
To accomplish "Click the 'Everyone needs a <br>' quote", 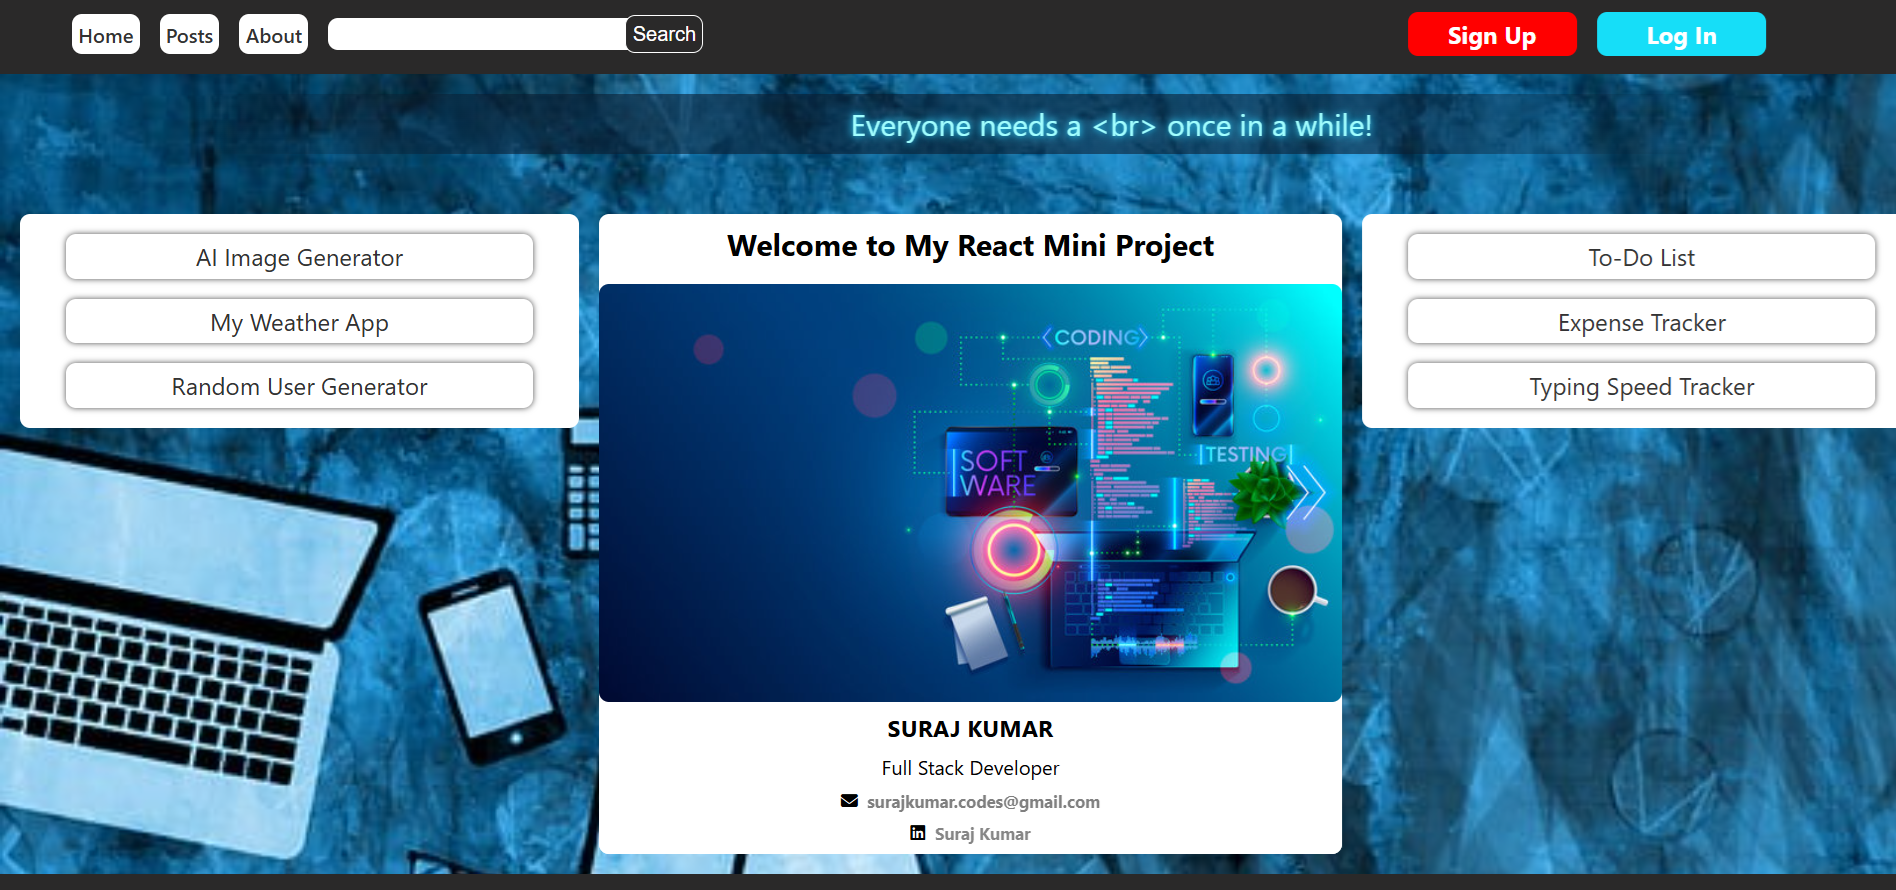I will (x=1111, y=126).
